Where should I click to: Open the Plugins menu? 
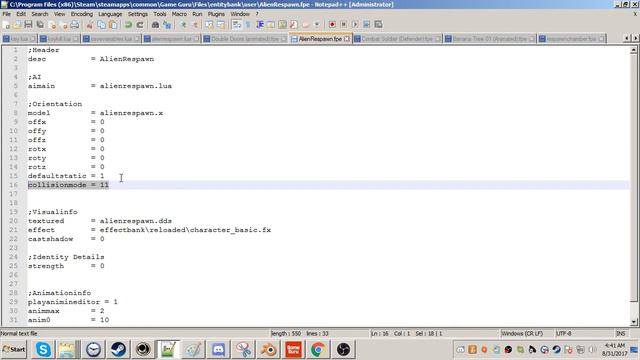[216, 14]
